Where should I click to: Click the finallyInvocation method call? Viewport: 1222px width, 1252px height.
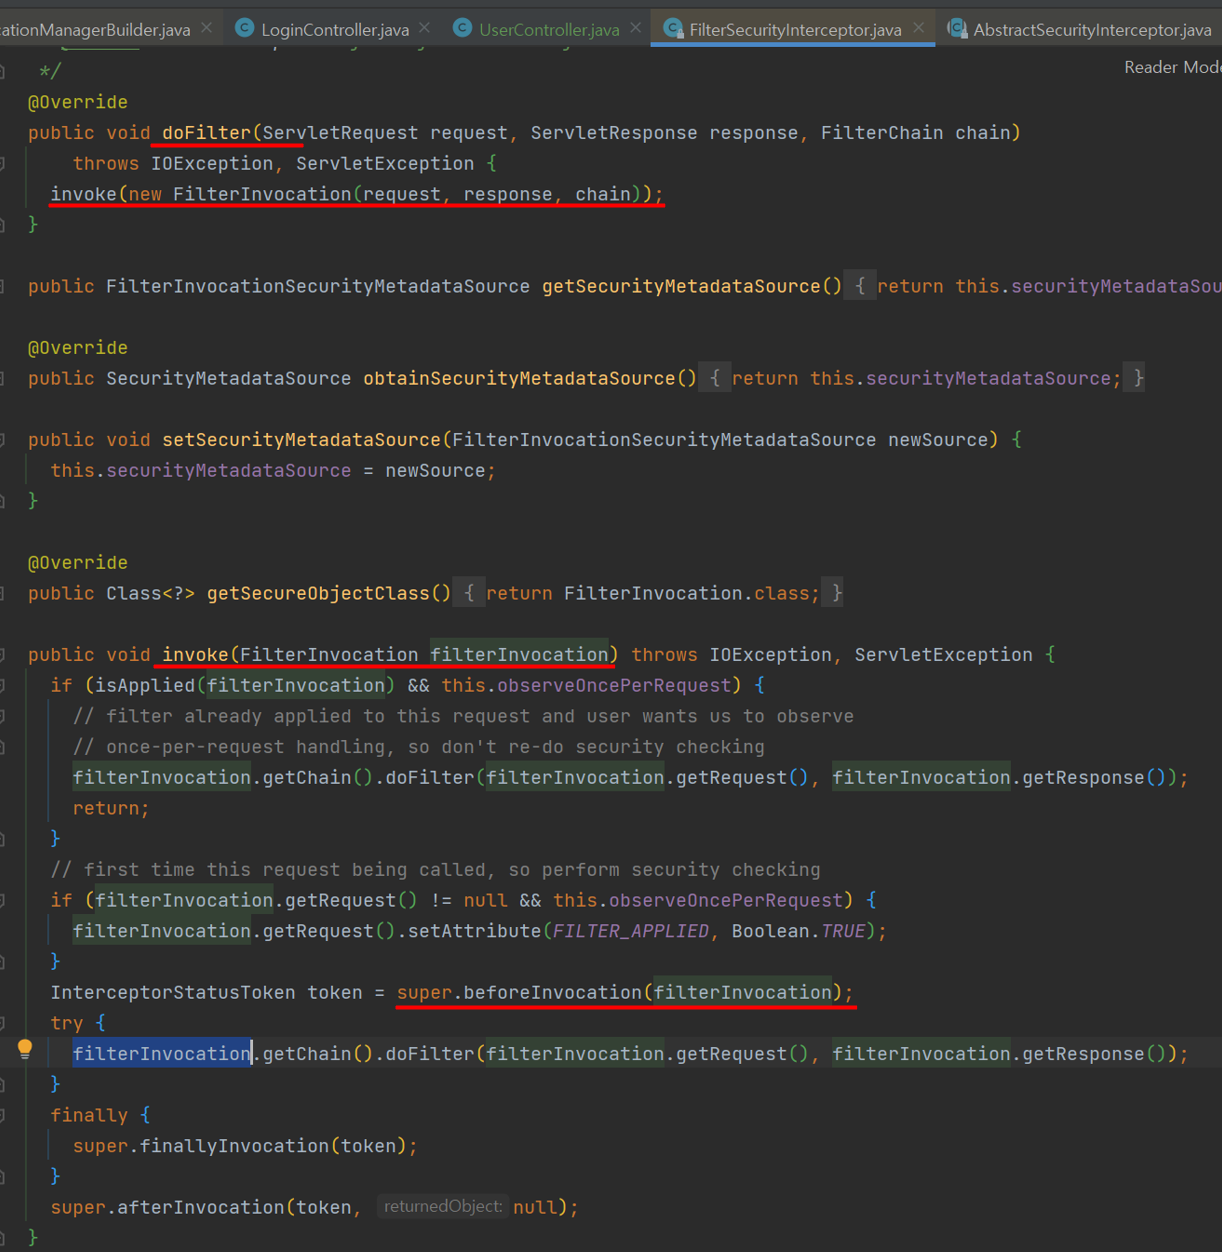click(x=234, y=1146)
